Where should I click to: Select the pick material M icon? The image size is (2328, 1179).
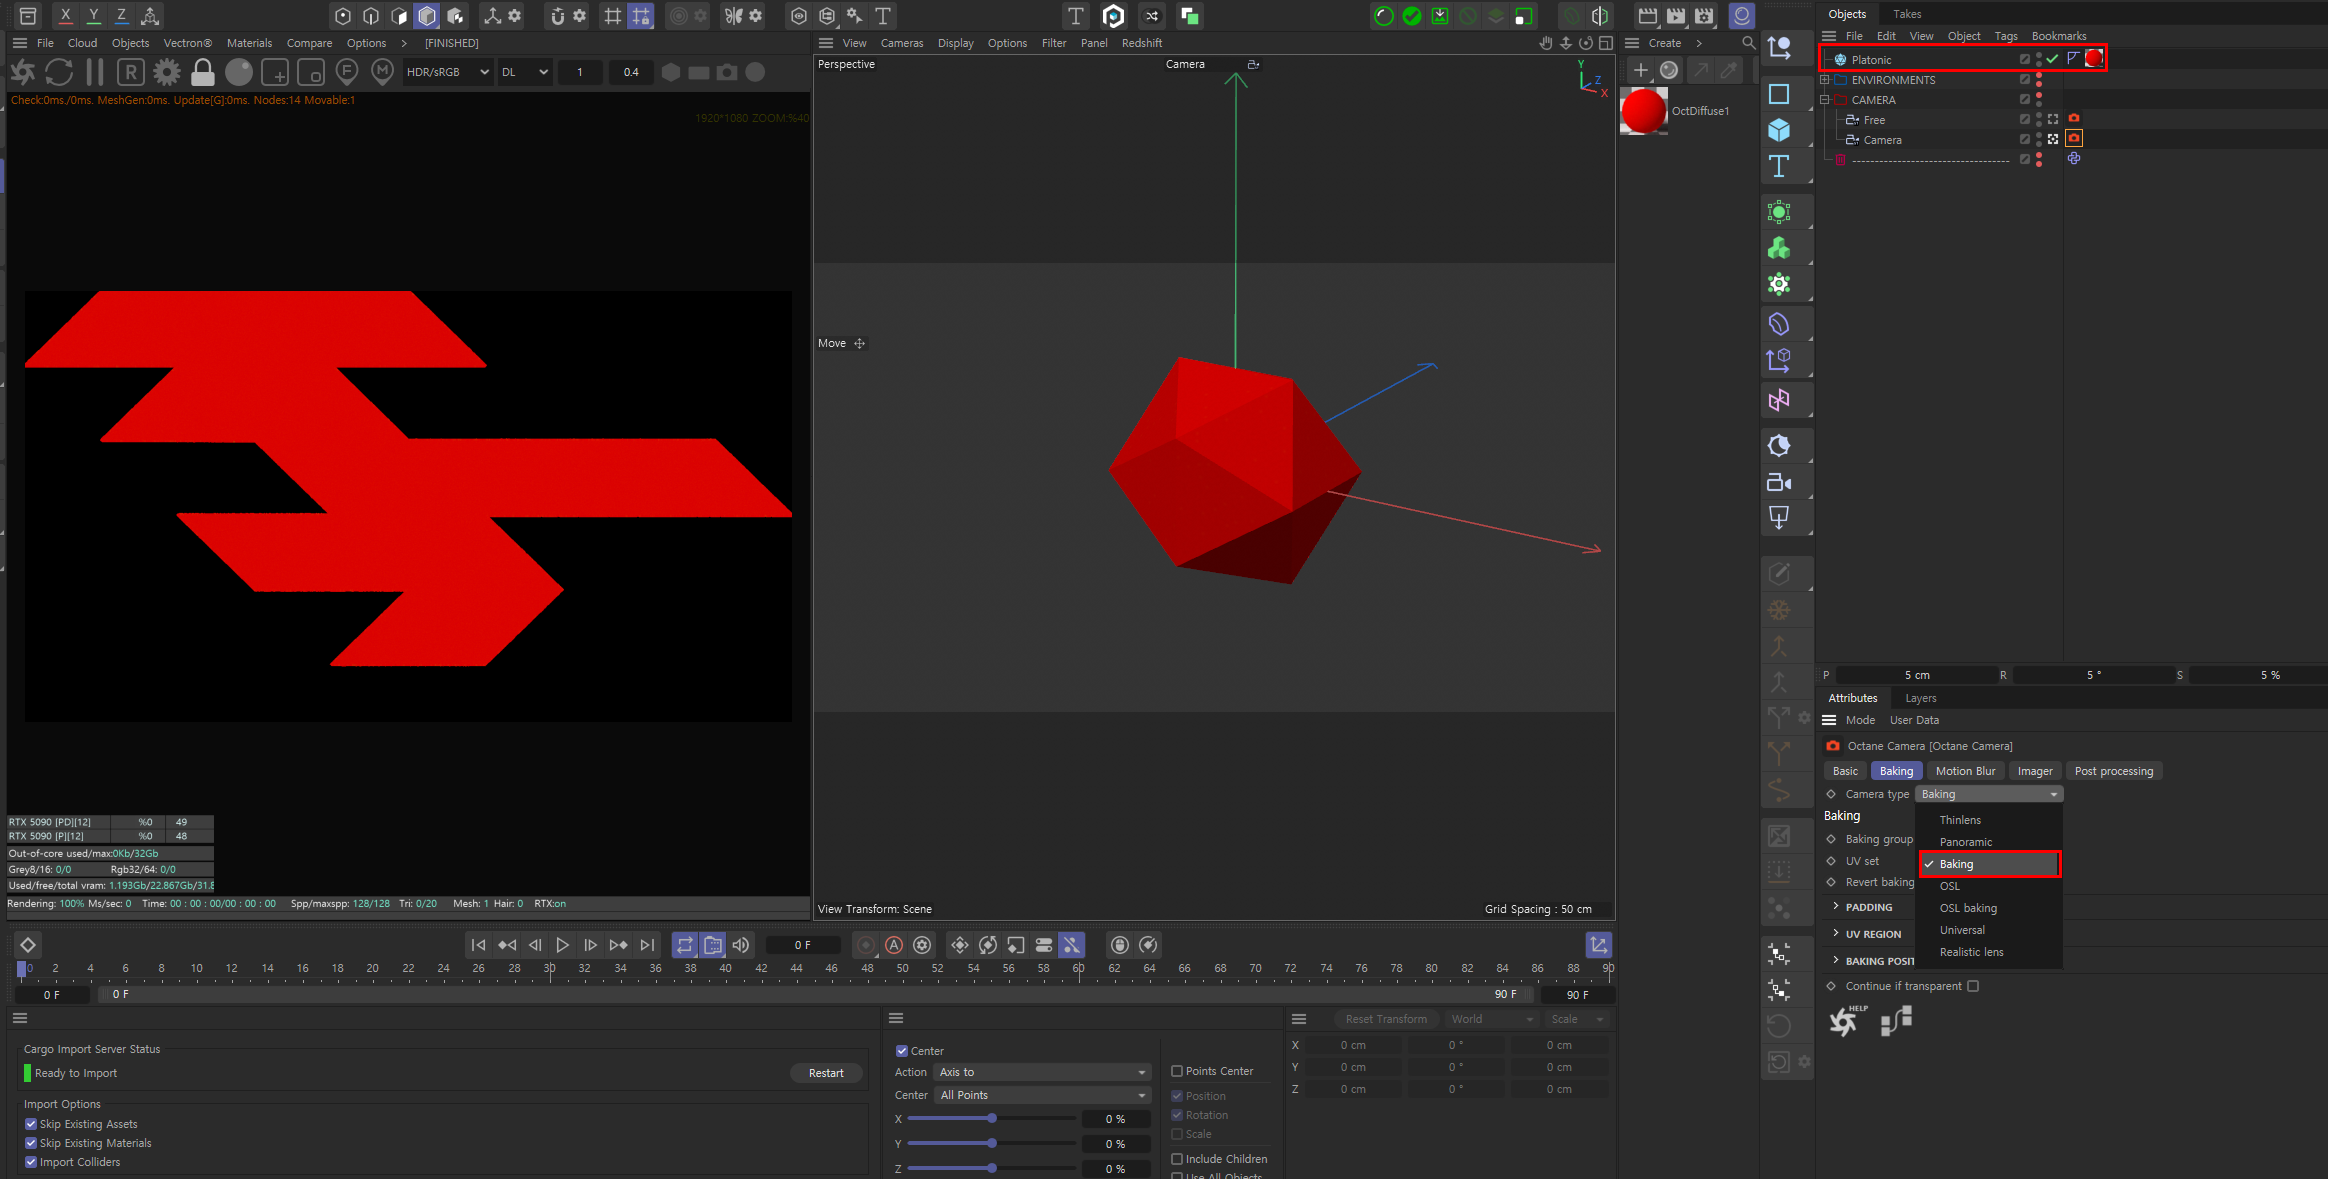pos(382,72)
